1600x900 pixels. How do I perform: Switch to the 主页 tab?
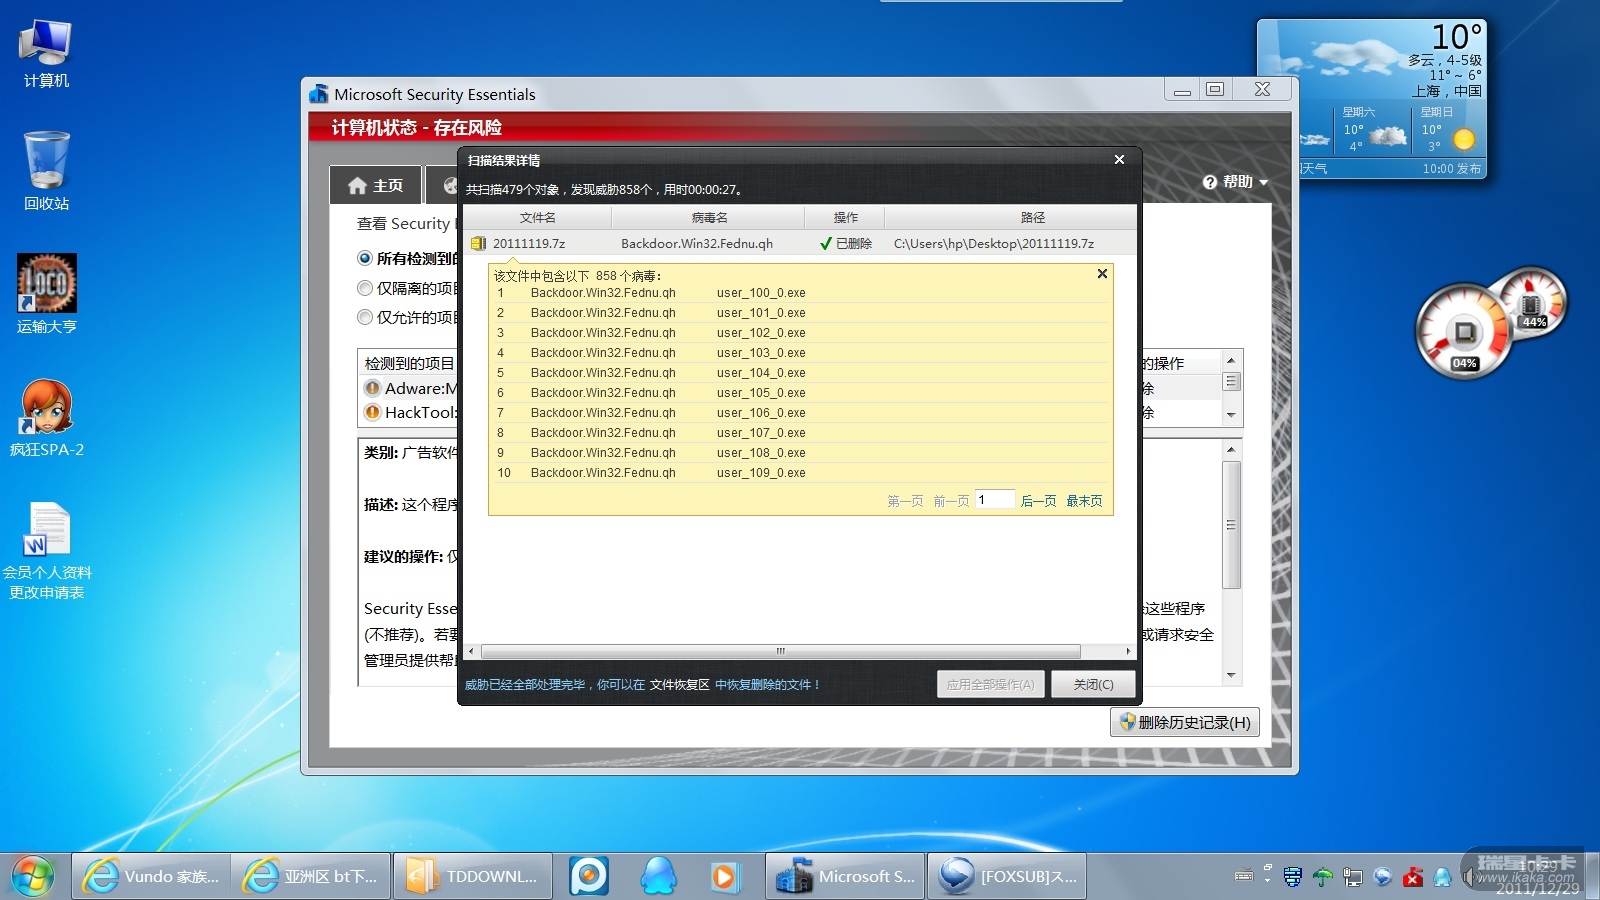(376, 186)
